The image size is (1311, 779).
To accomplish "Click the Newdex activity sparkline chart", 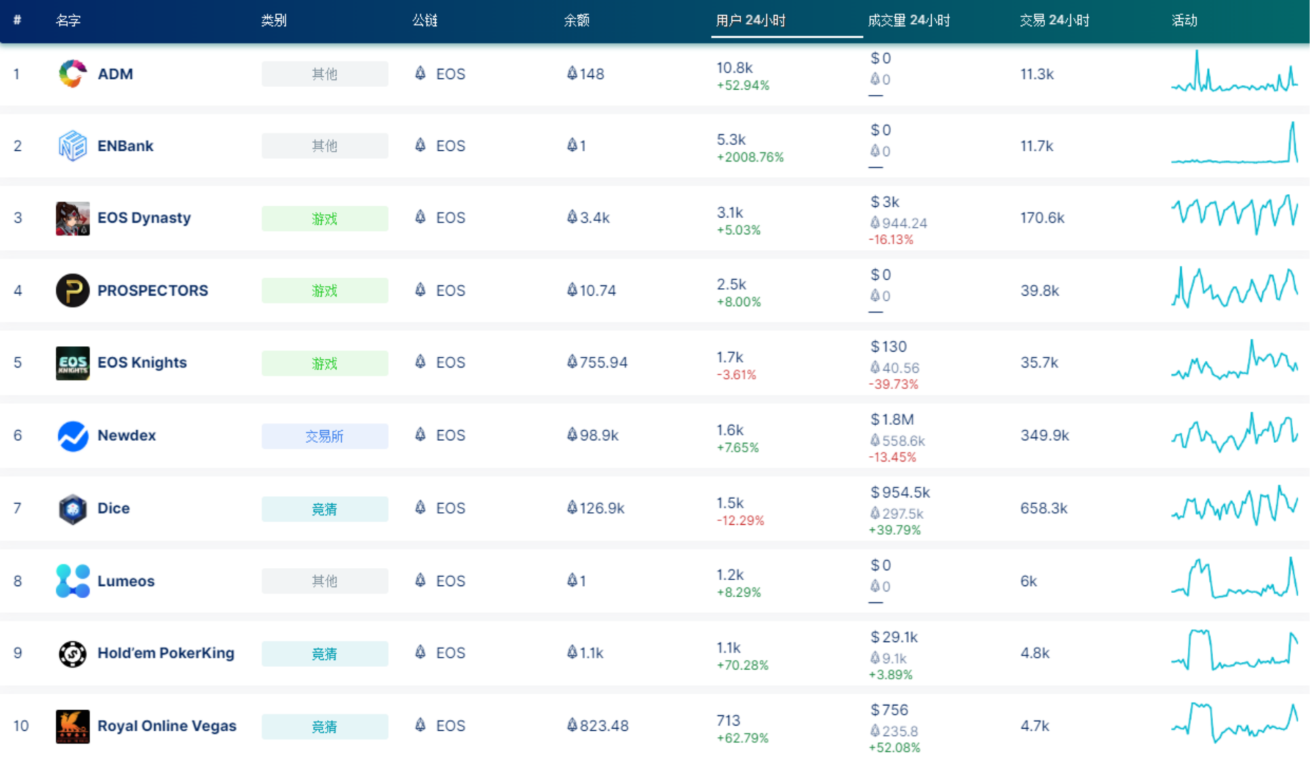I will (x=1235, y=434).
